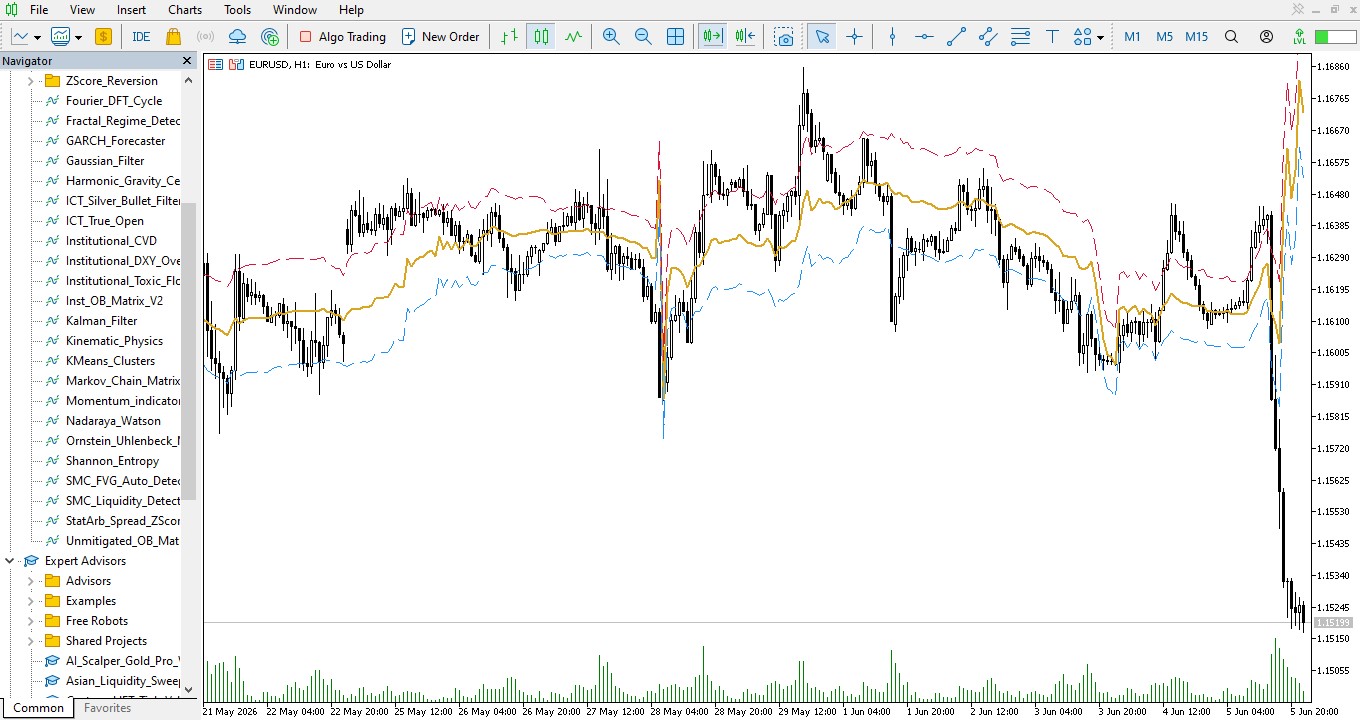Viewport: 1360px width, 720px height.
Task: Collapse the Expert Advisors tree node
Action: pos(10,561)
